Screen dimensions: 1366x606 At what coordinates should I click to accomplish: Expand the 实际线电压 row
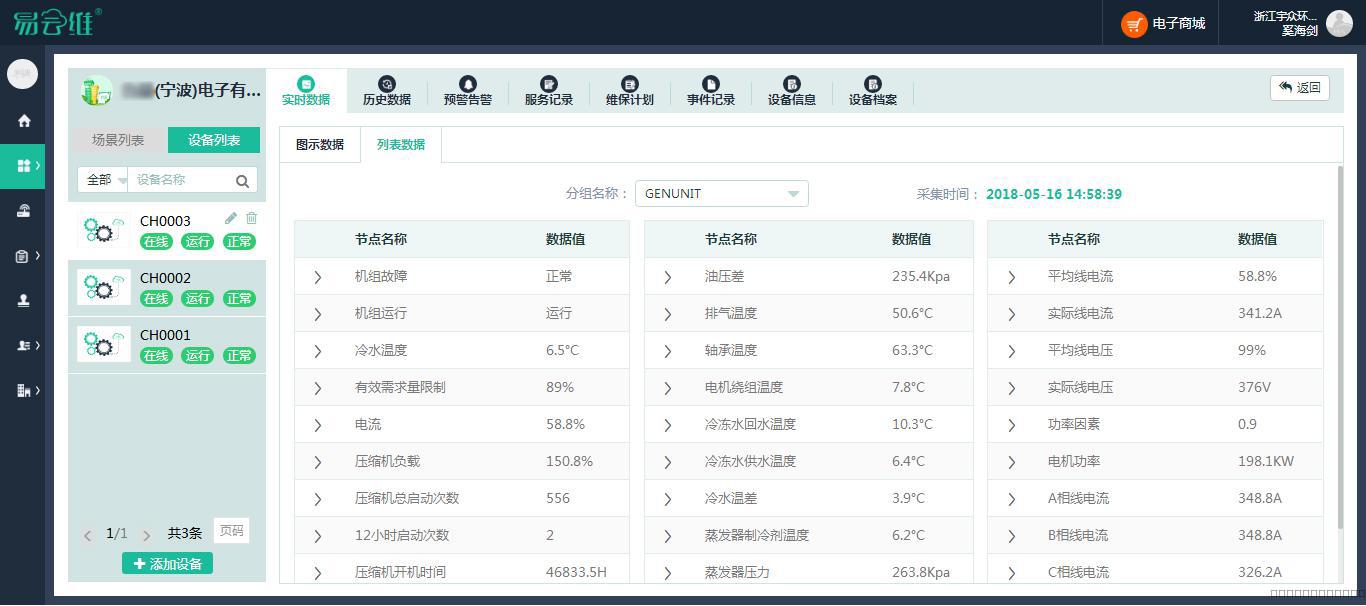(1012, 388)
